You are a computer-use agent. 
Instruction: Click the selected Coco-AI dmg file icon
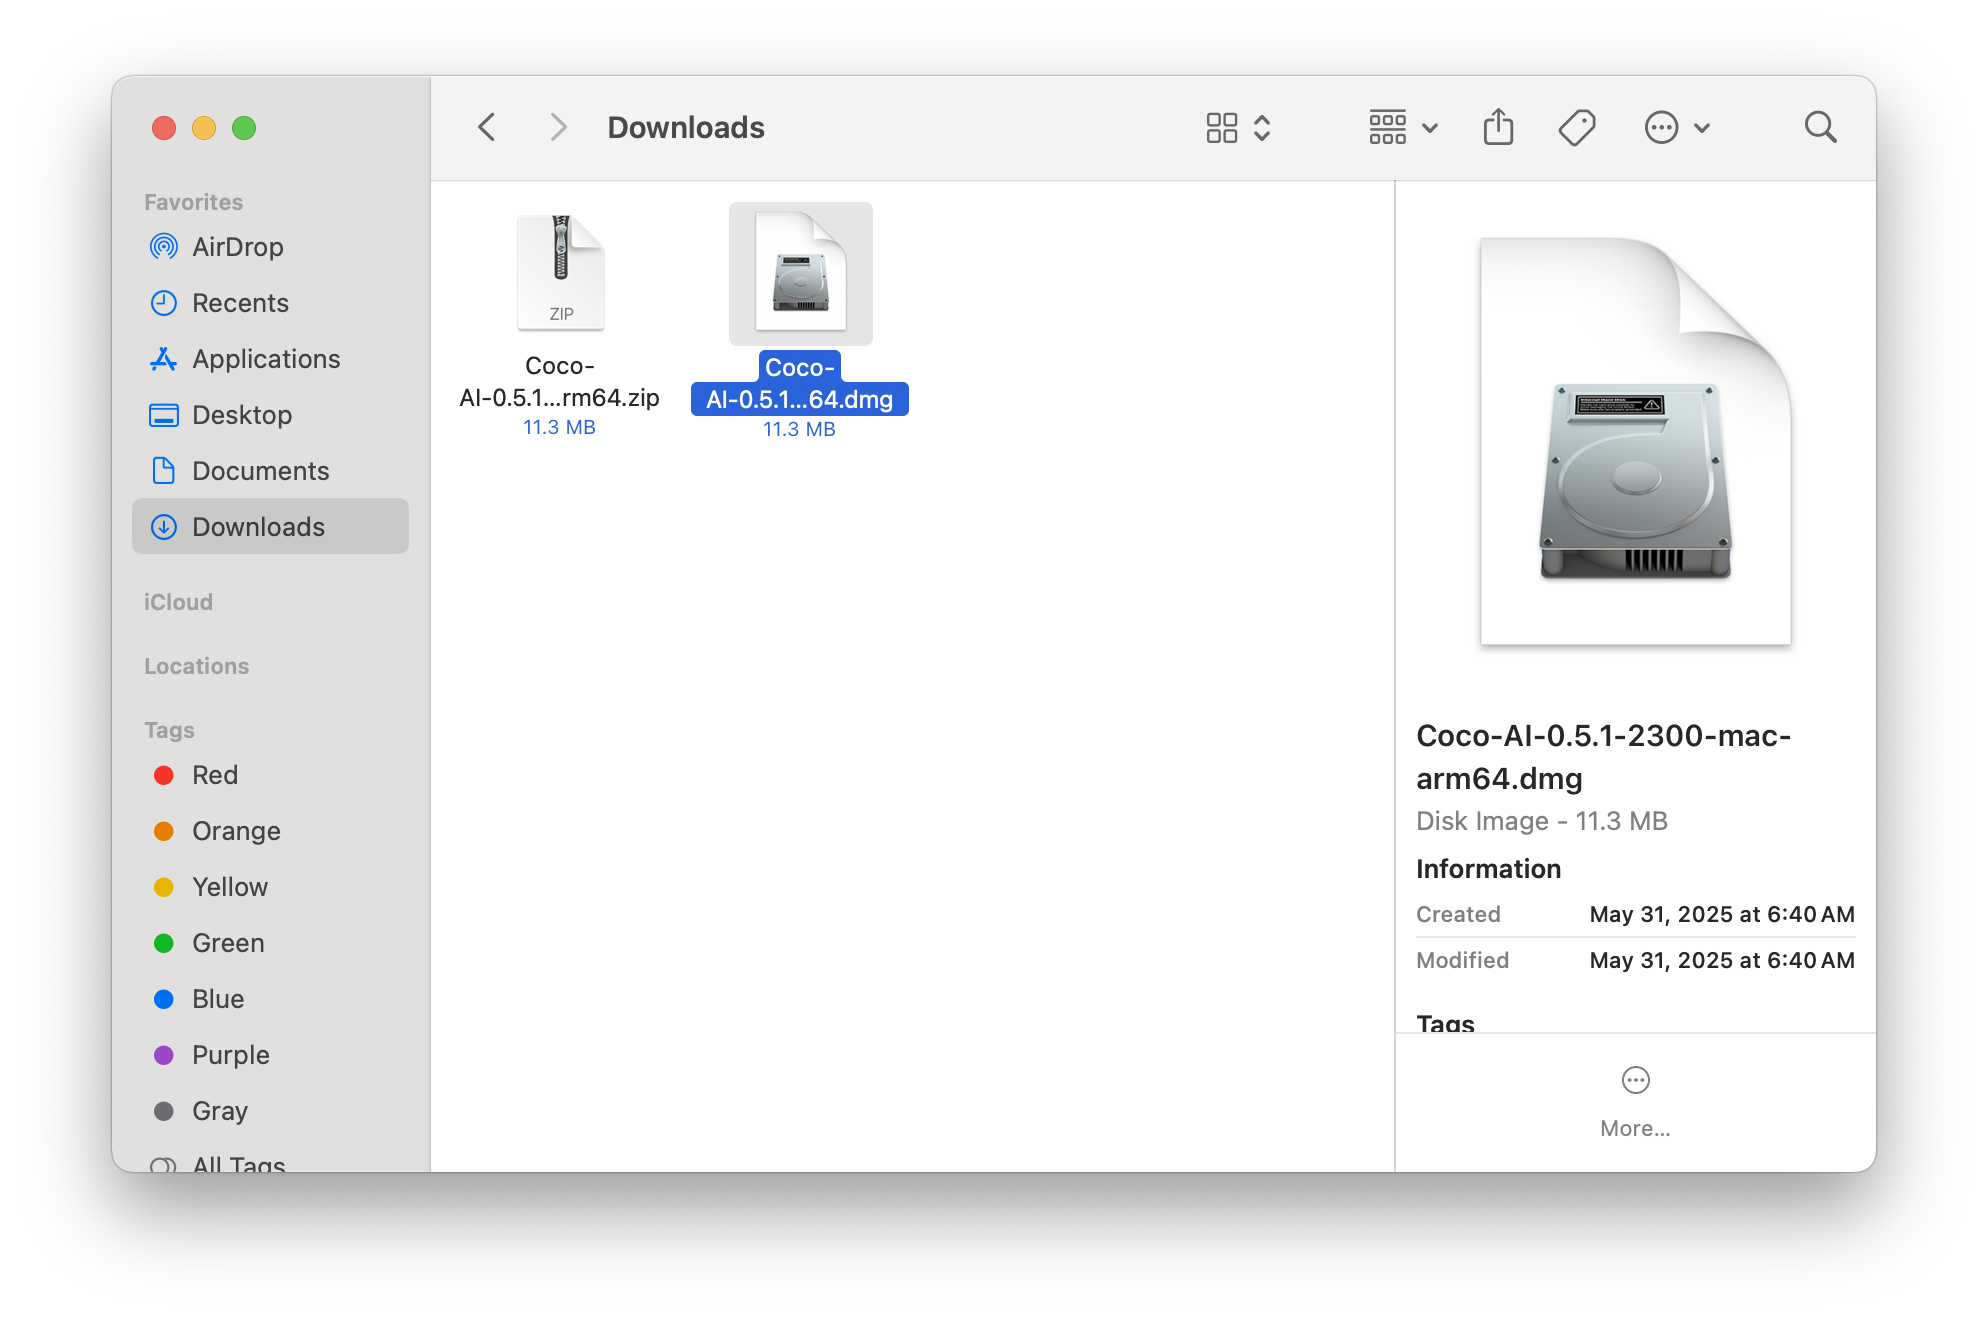coord(800,273)
